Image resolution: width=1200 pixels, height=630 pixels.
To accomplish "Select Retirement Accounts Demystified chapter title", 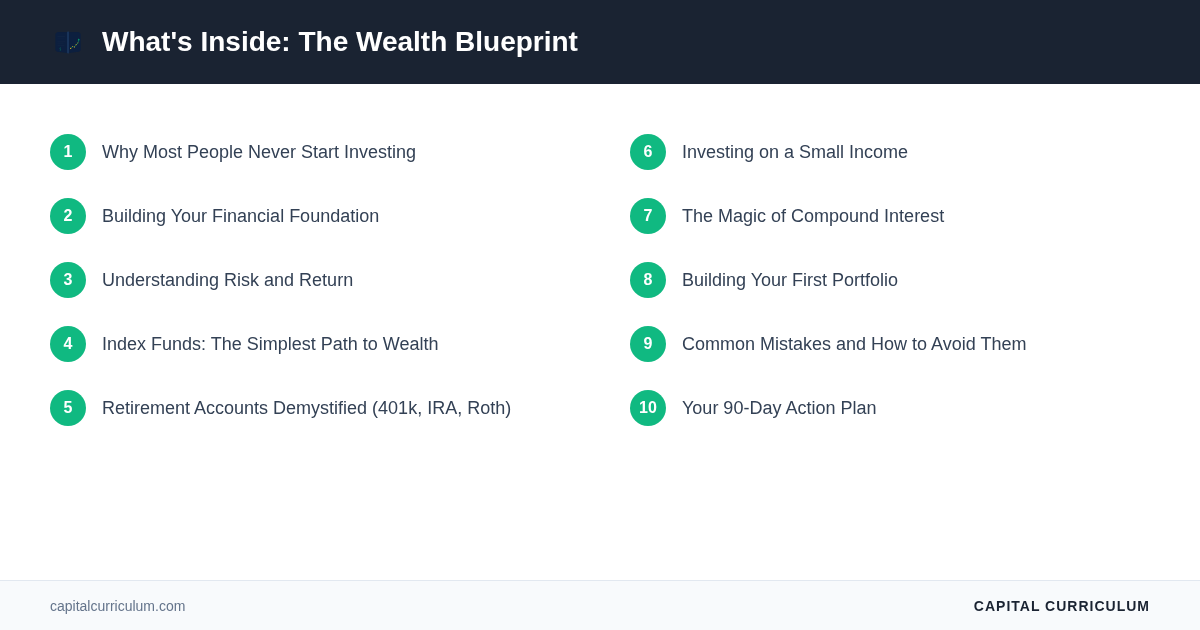I will 306,408.
